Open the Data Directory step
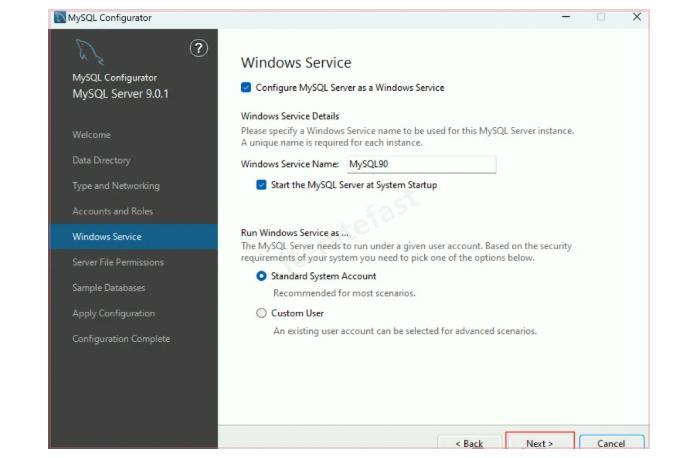The image size is (699, 458). [102, 160]
